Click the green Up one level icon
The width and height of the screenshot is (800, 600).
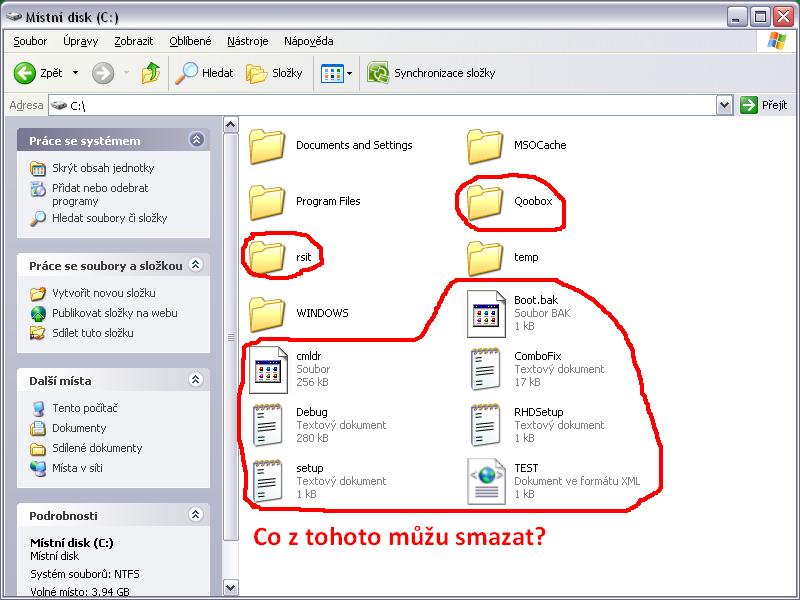(x=151, y=73)
